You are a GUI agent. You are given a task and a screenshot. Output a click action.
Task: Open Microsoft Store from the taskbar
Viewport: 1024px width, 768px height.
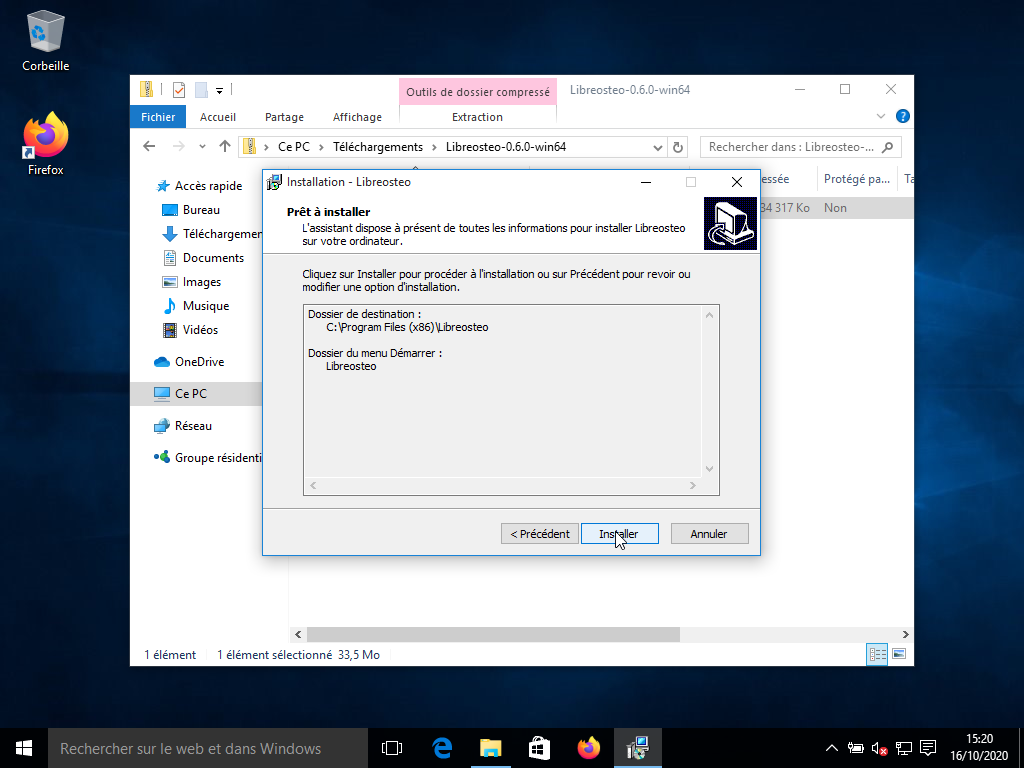click(x=539, y=748)
